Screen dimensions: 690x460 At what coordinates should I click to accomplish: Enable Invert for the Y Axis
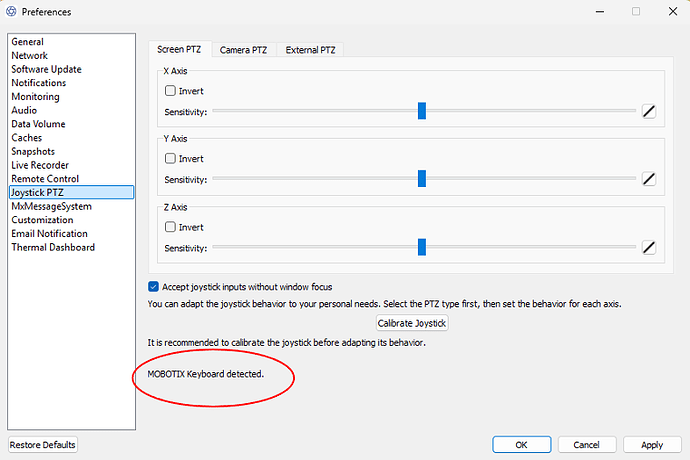[x=170, y=158]
